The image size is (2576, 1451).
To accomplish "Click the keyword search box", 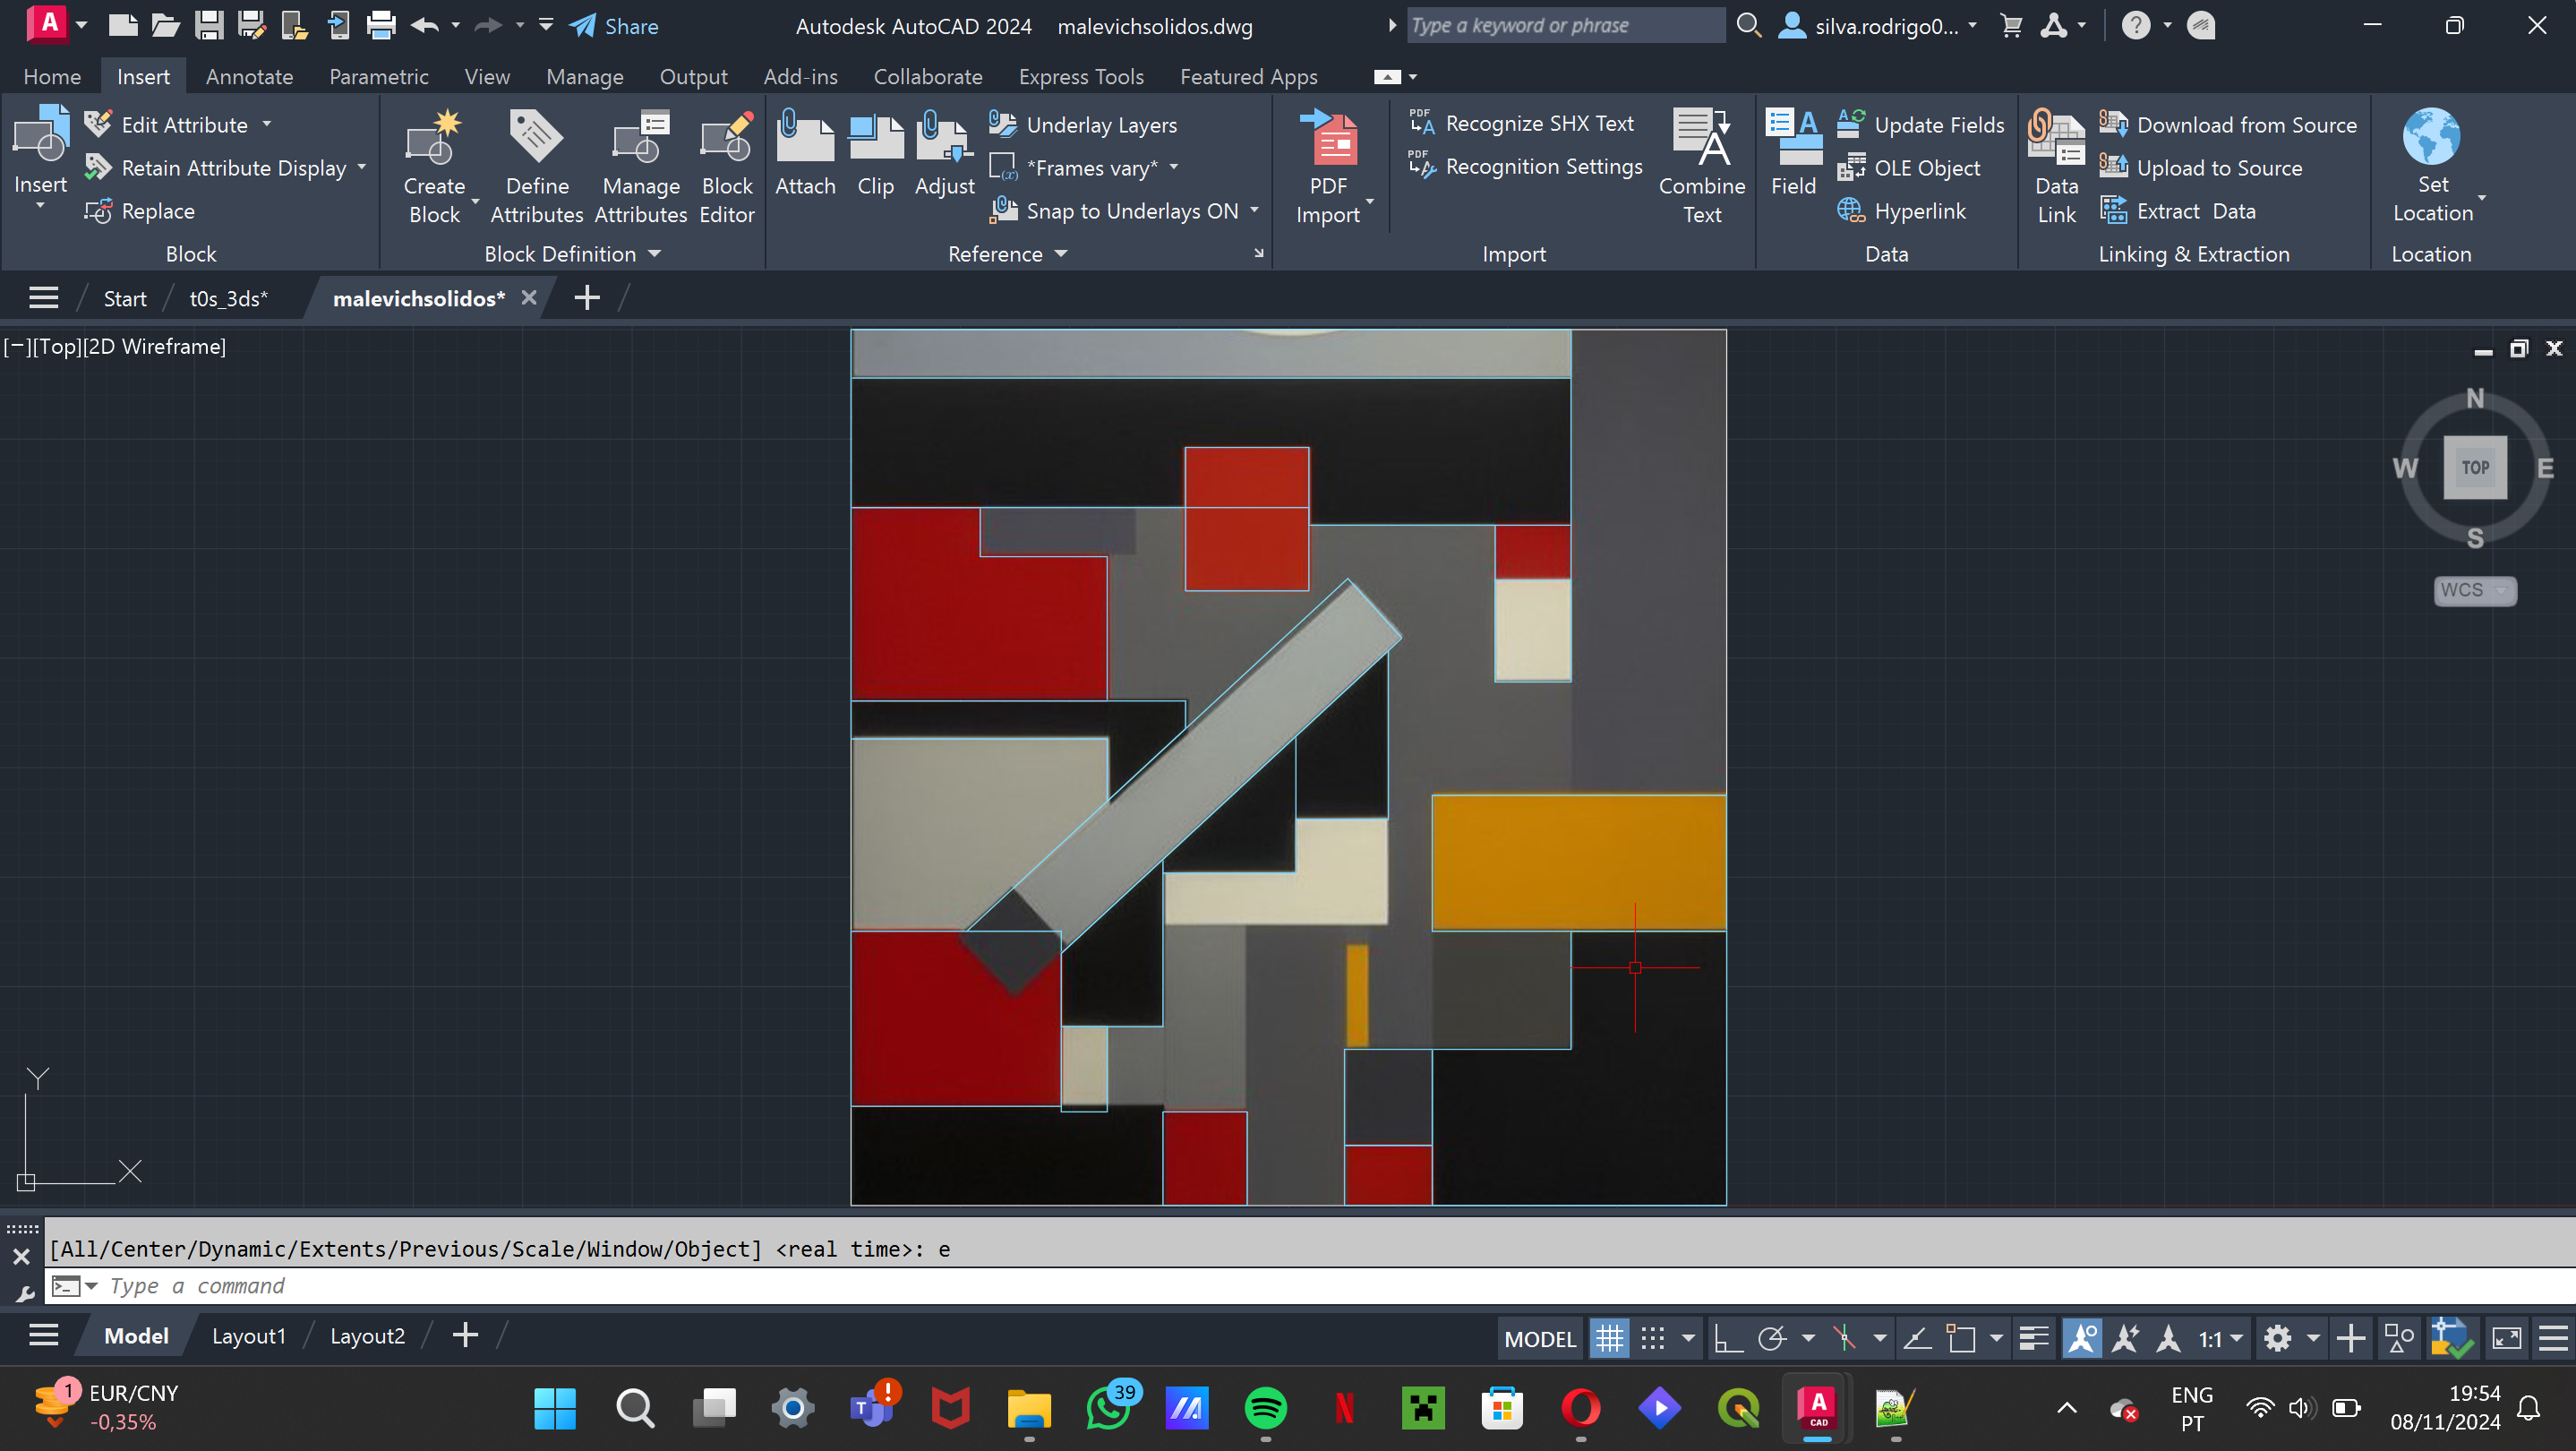I will point(1565,25).
